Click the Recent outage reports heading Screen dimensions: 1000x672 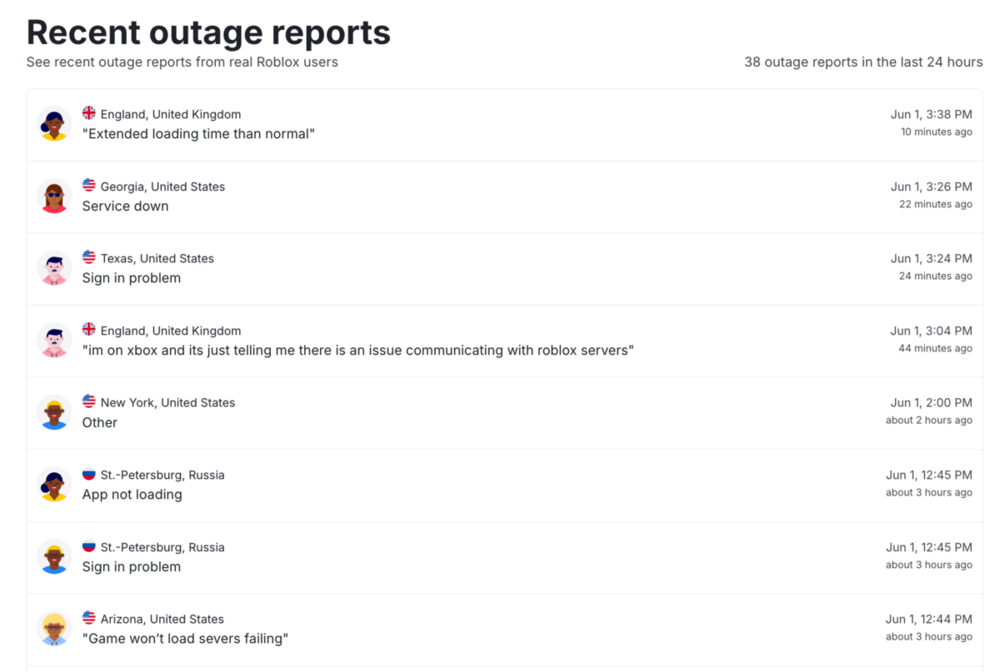[209, 33]
